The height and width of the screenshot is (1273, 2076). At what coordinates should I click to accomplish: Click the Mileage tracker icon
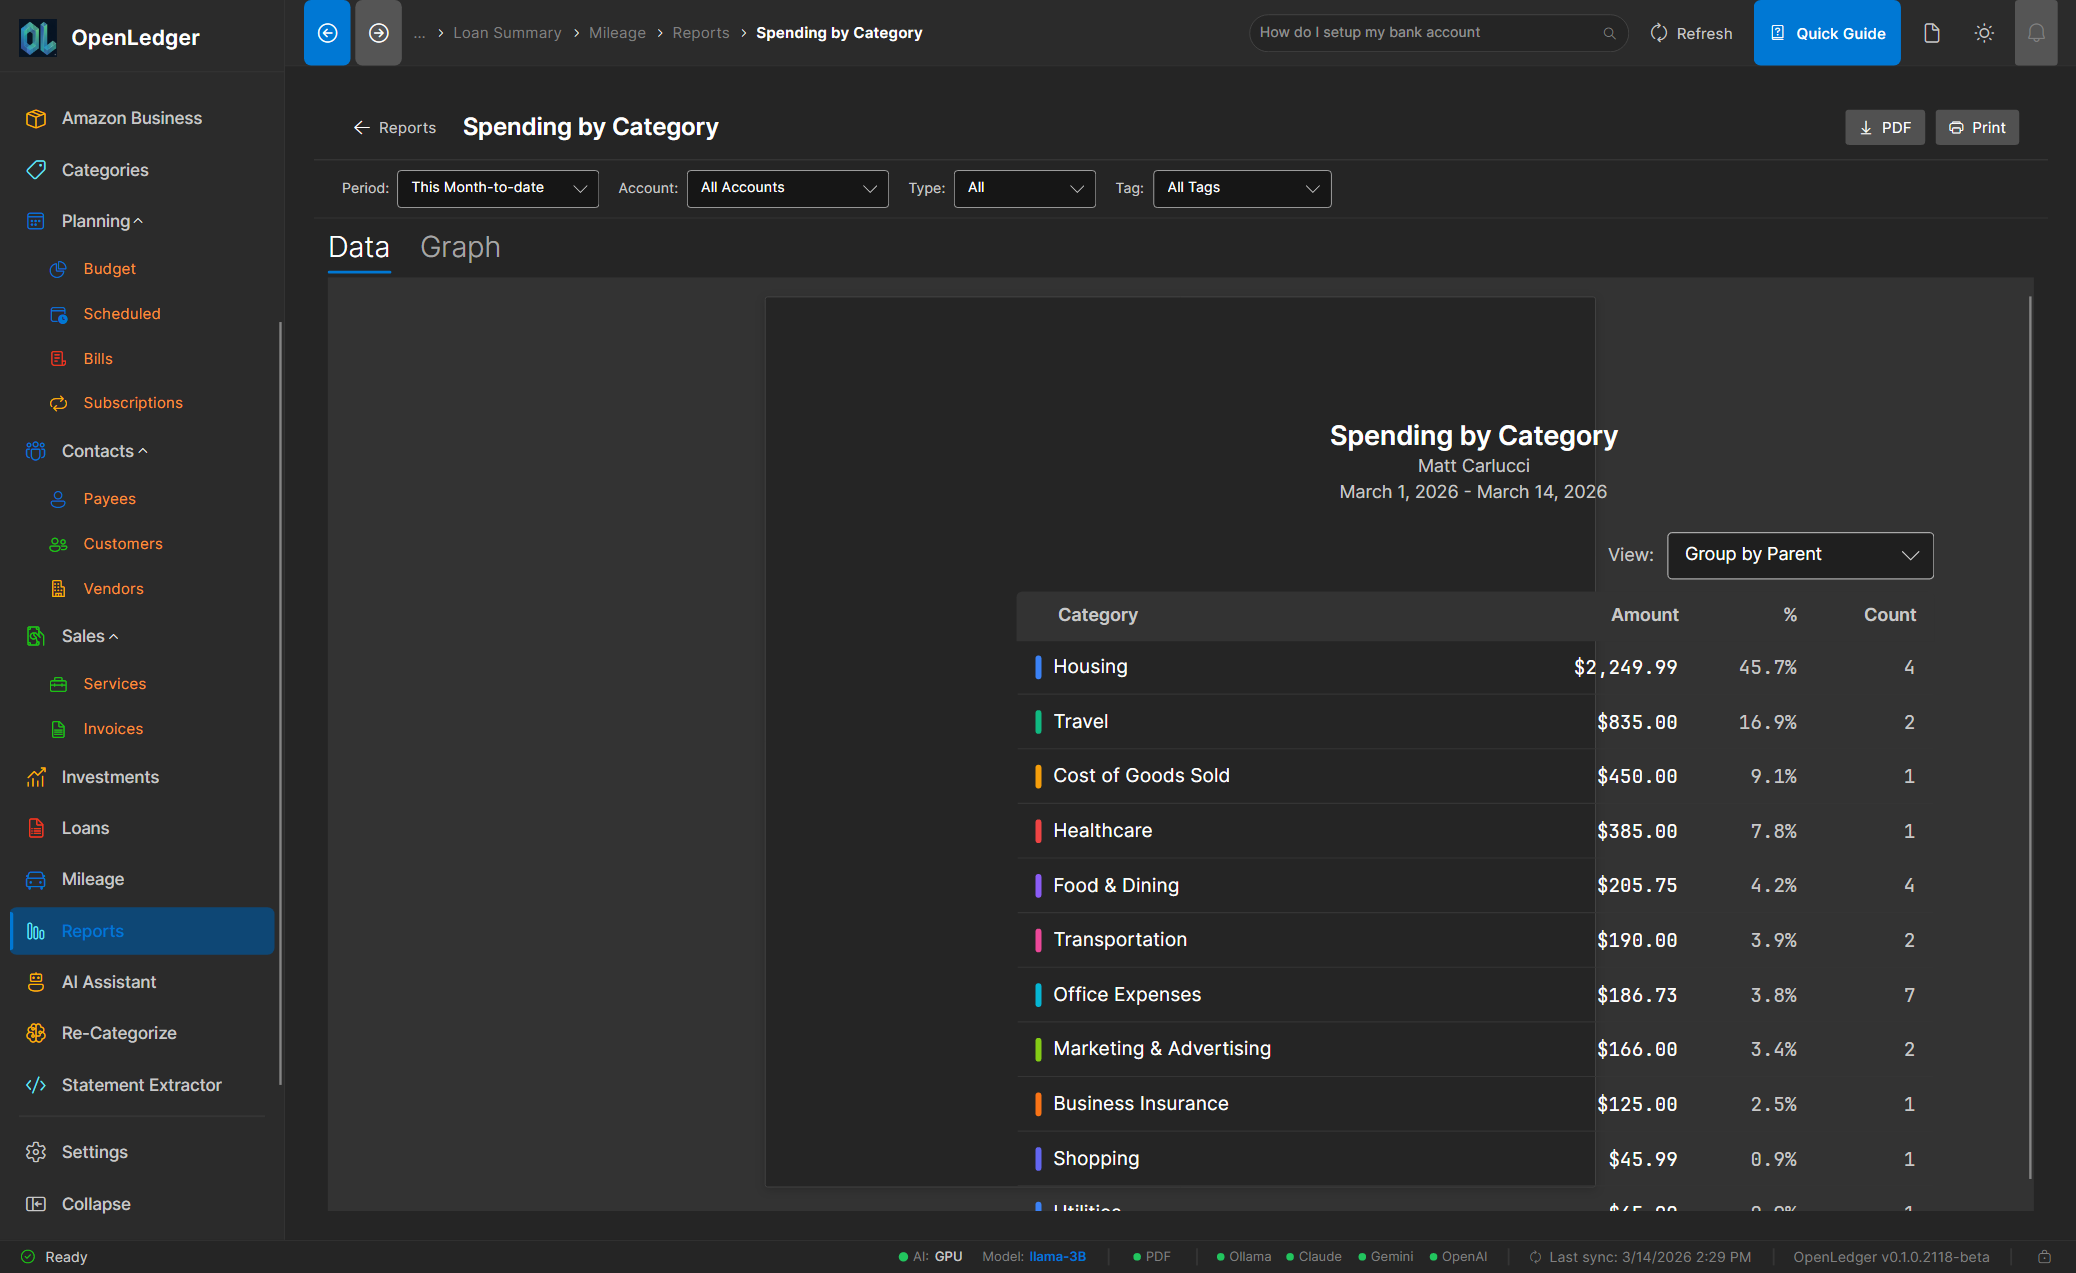pos(36,879)
